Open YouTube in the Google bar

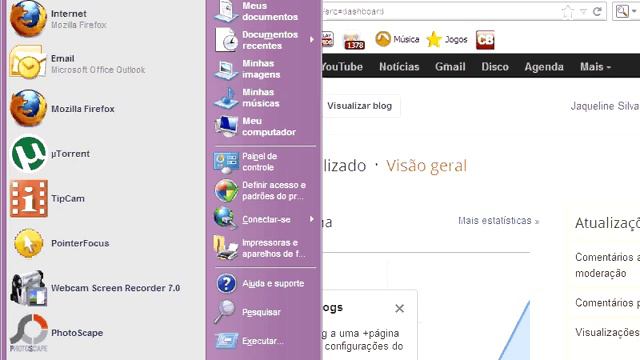coord(342,67)
